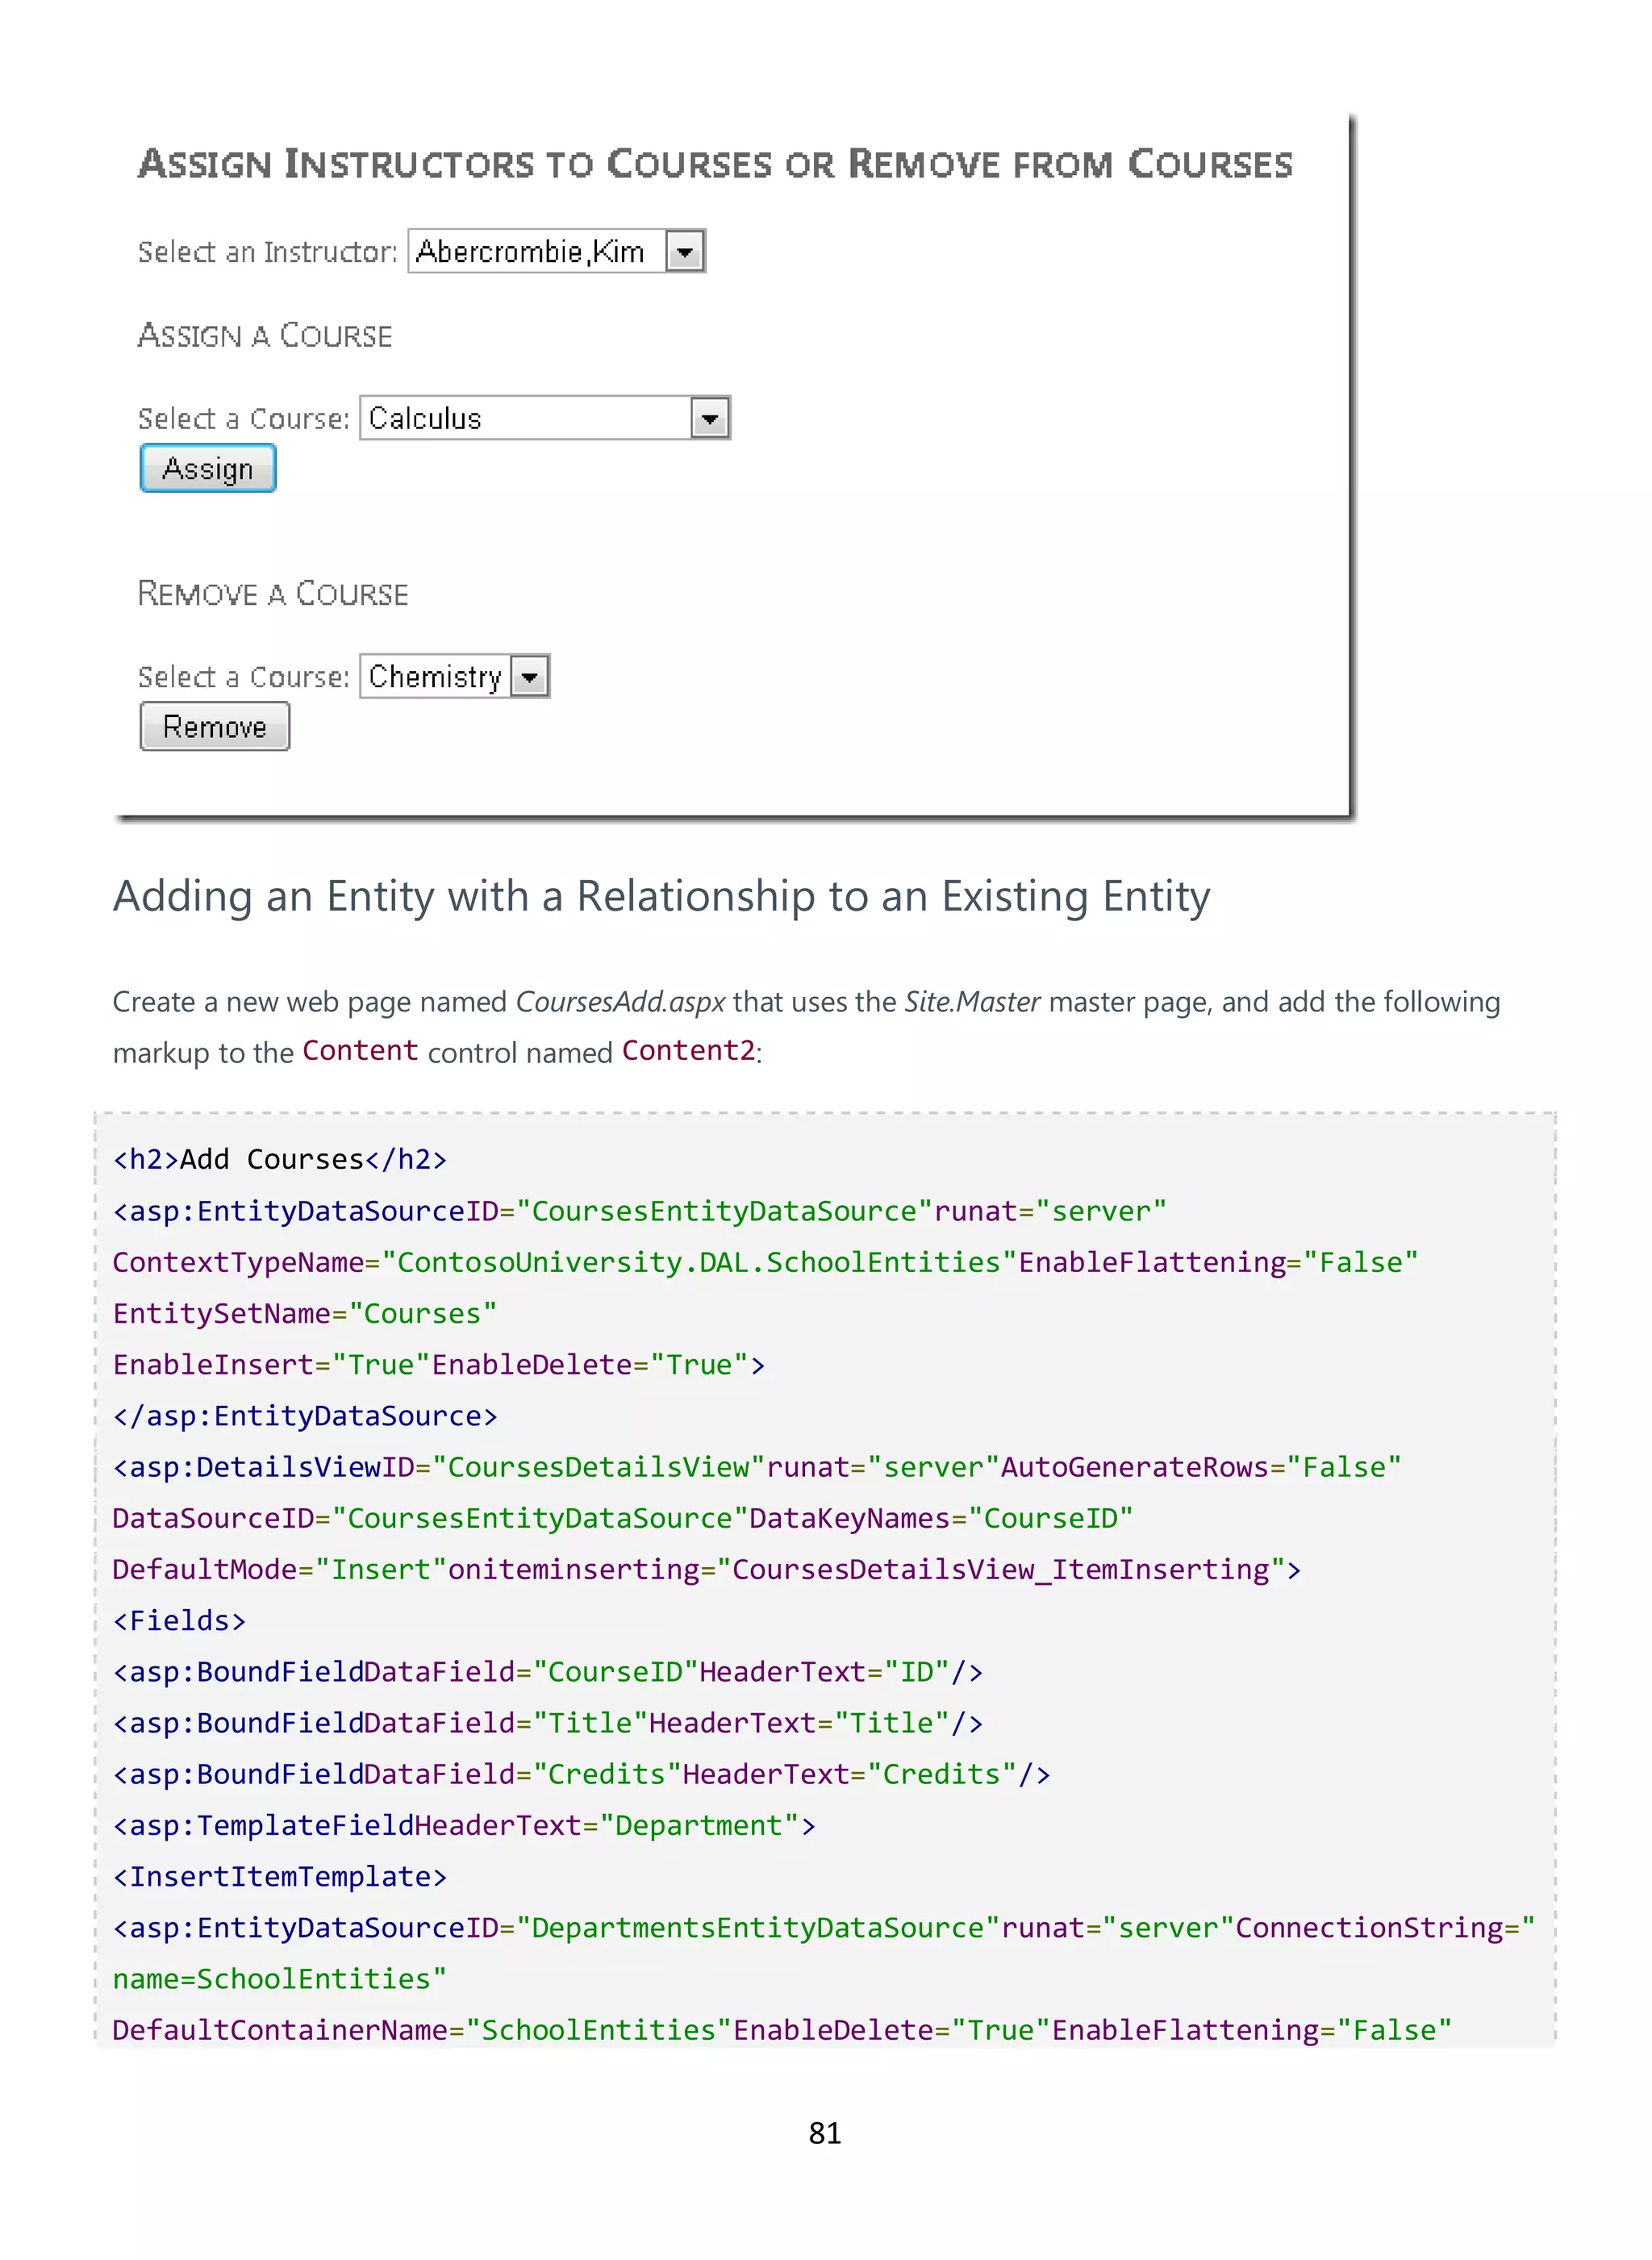The width and height of the screenshot is (1652, 2260).
Task: Click the BoundField CourseID code line
Action: pyautogui.click(x=548, y=1672)
